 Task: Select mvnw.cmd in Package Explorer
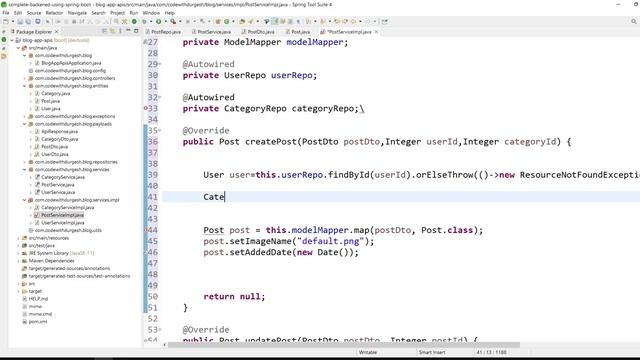pos(40,314)
